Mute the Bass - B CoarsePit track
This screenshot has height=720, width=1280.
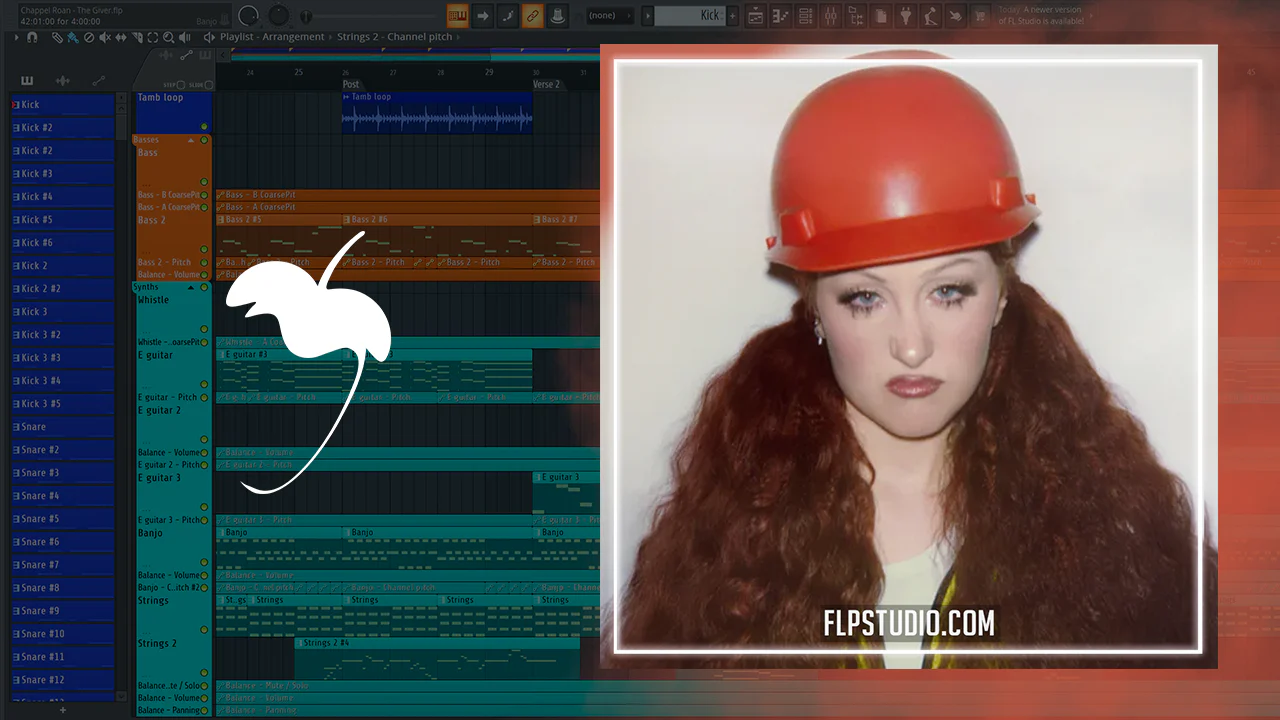pyautogui.click(x=204, y=195)
